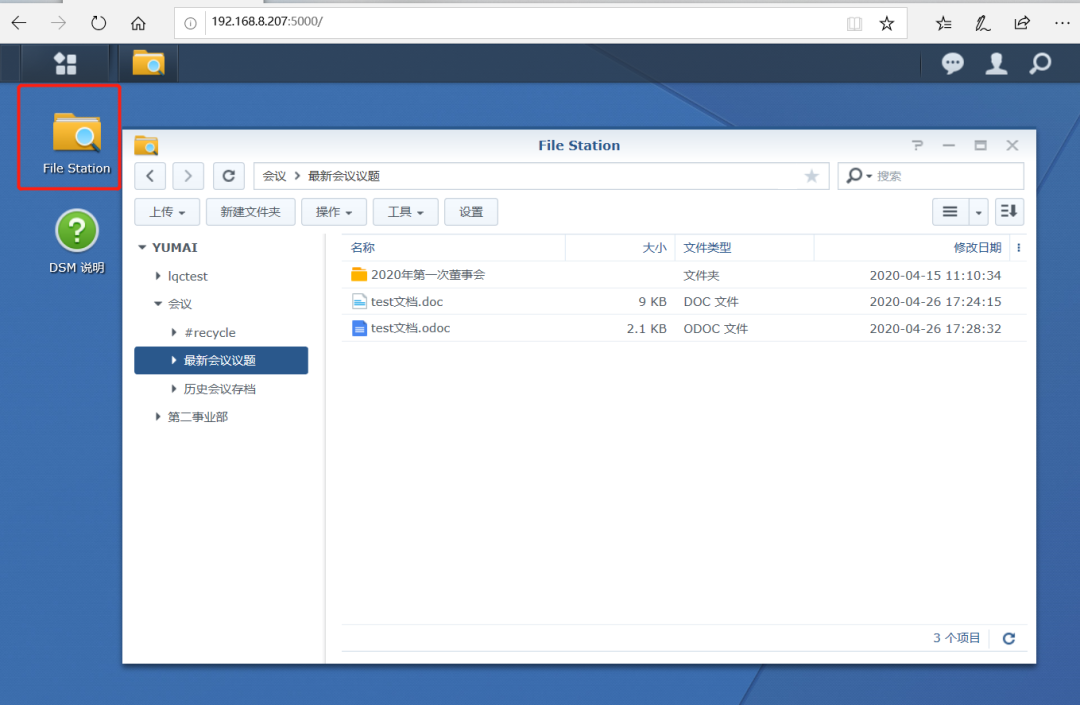This screenshot has width=1080, height=705.
Task: Refresh the folder with the reload button
Action: coord(229,176)
